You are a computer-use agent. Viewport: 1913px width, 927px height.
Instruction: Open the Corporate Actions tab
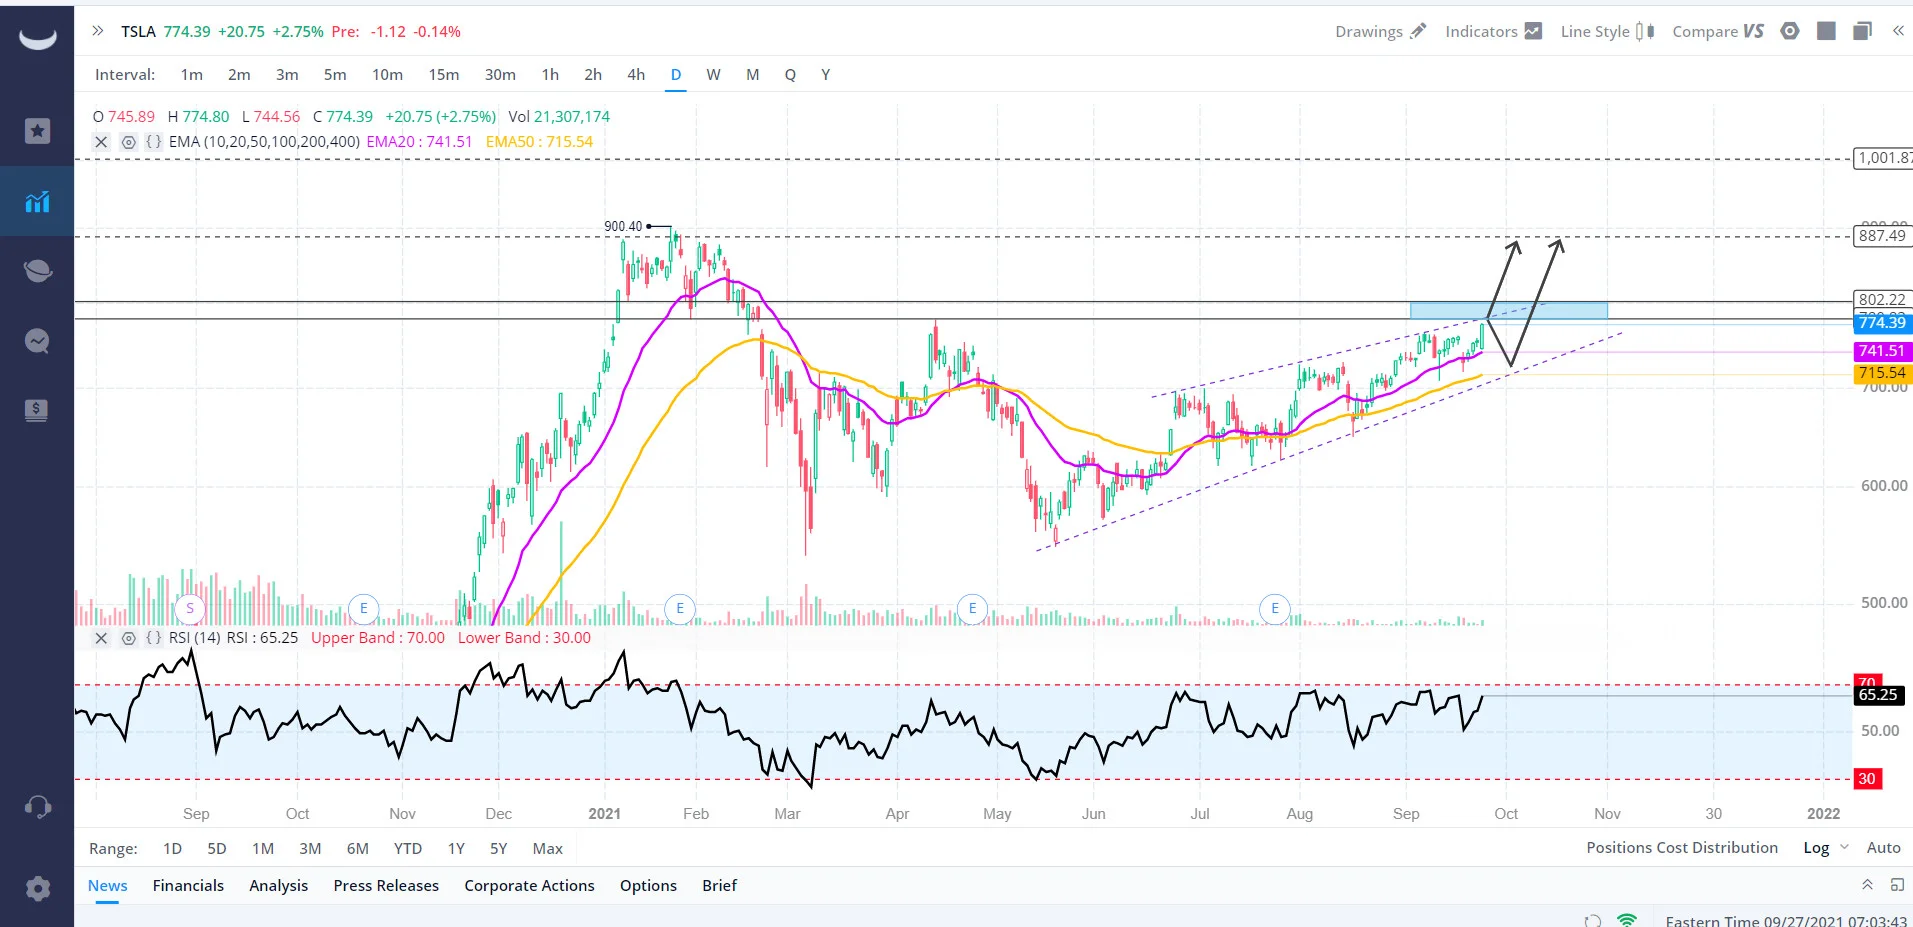(x=529, y=886)
